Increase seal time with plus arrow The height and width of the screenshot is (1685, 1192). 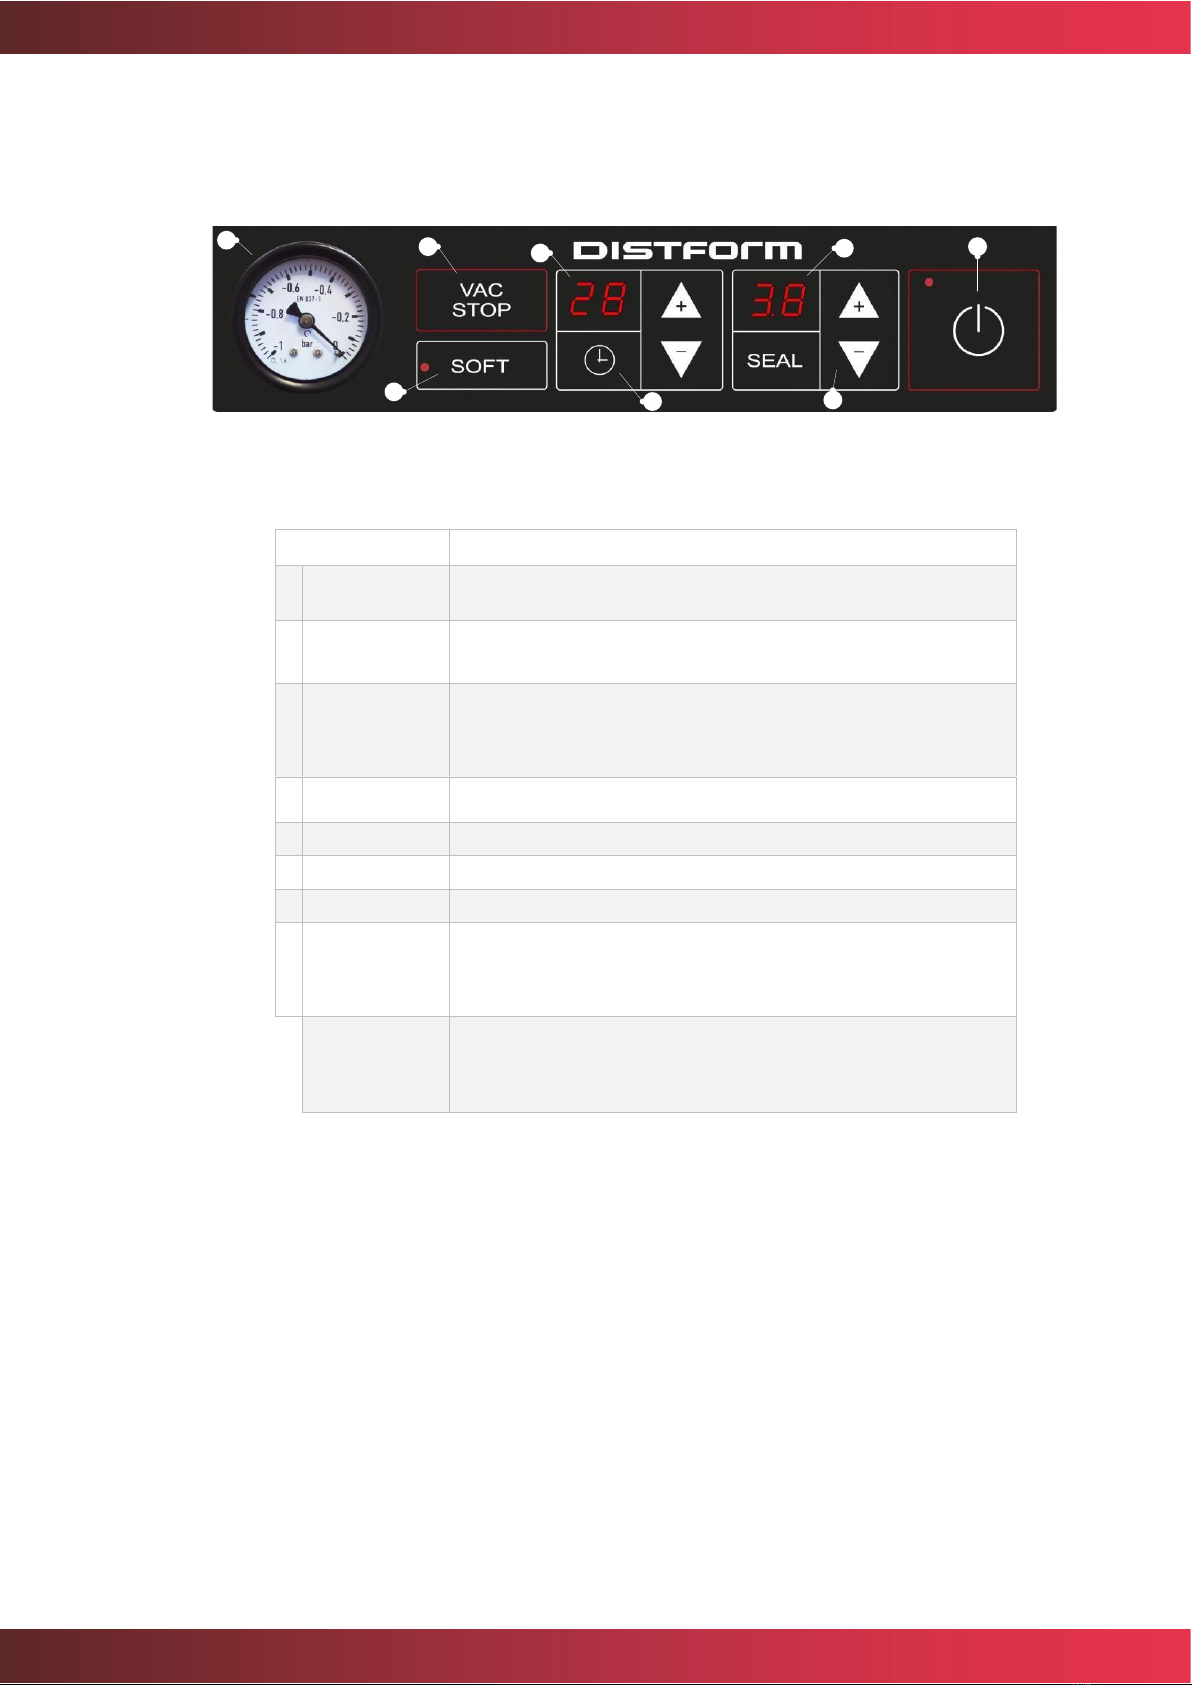859,301
